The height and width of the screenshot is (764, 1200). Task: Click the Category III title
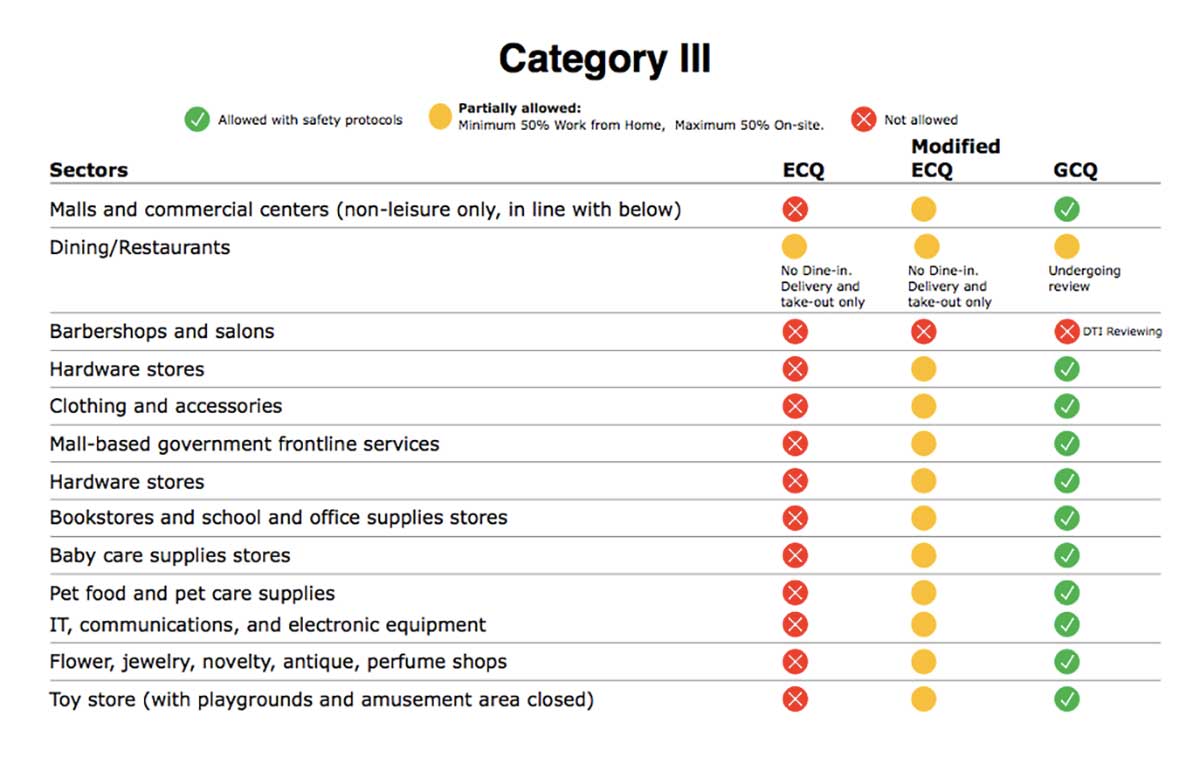tap(604, 59)
